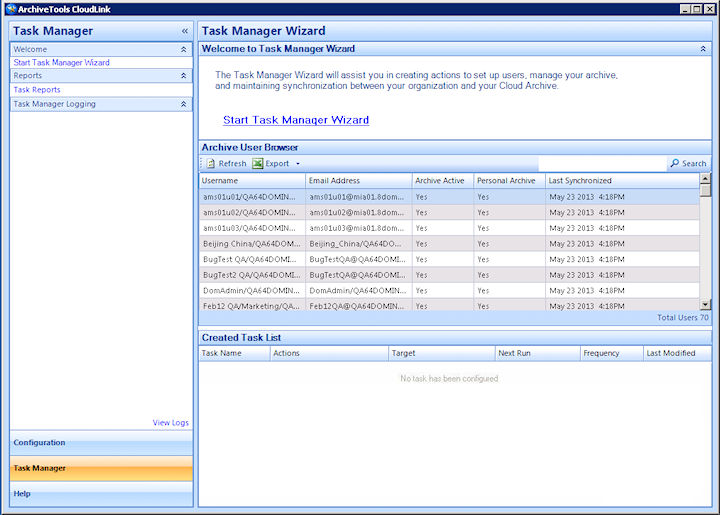The width and height of the screenshot is (720, 515).
Task: Click Frequency column header
Action: click(612, 353)
